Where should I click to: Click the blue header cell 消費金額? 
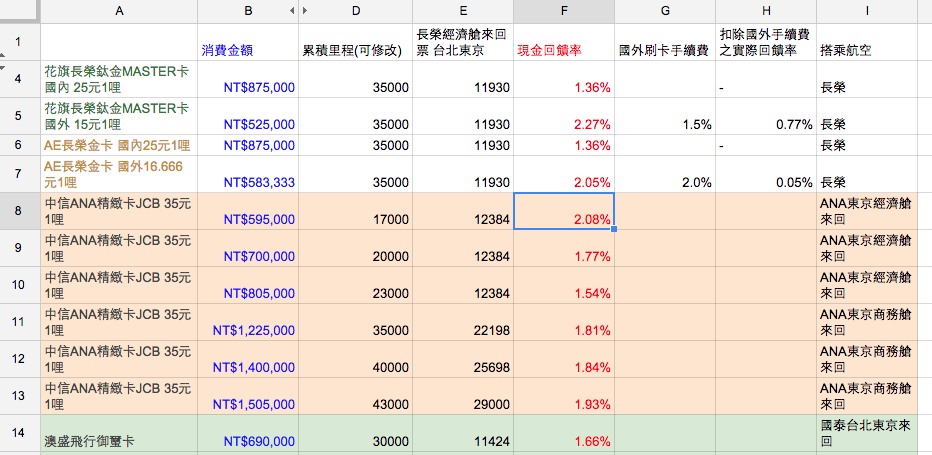tap(248, 42)
